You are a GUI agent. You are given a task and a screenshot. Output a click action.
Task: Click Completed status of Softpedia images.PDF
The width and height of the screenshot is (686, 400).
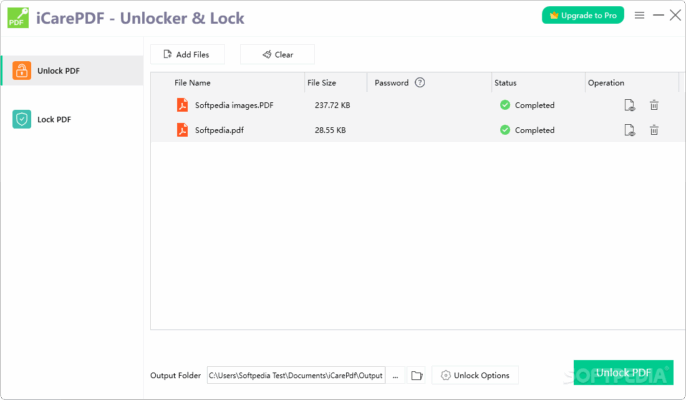535,105
